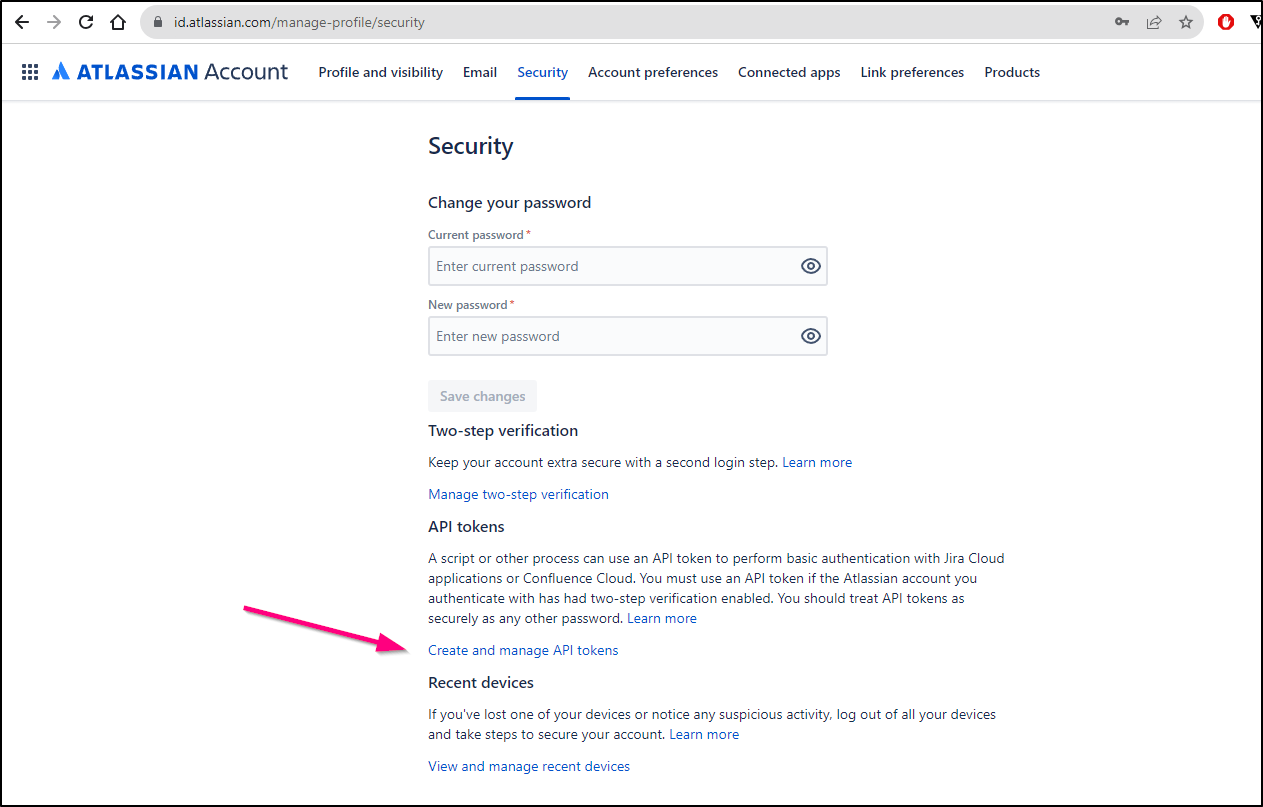Open the saved password key icon
Viewport: 1263px width, 807px height.
(1122, 22)
